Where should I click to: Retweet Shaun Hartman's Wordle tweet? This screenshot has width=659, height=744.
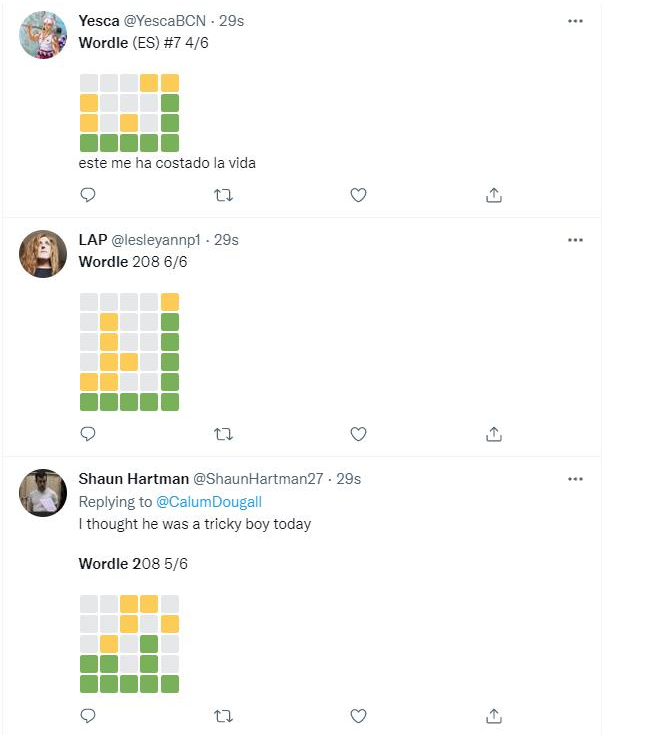tap(223, 716)
